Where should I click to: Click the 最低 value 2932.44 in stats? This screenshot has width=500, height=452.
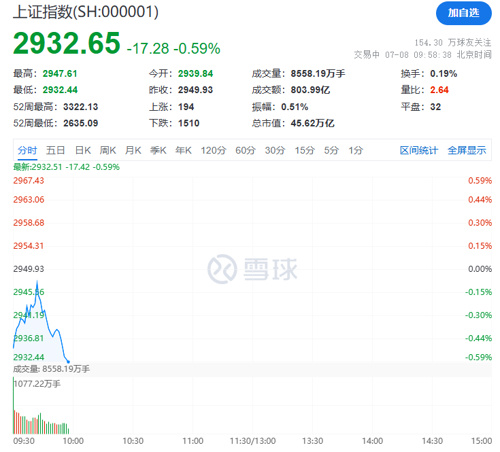60,90
